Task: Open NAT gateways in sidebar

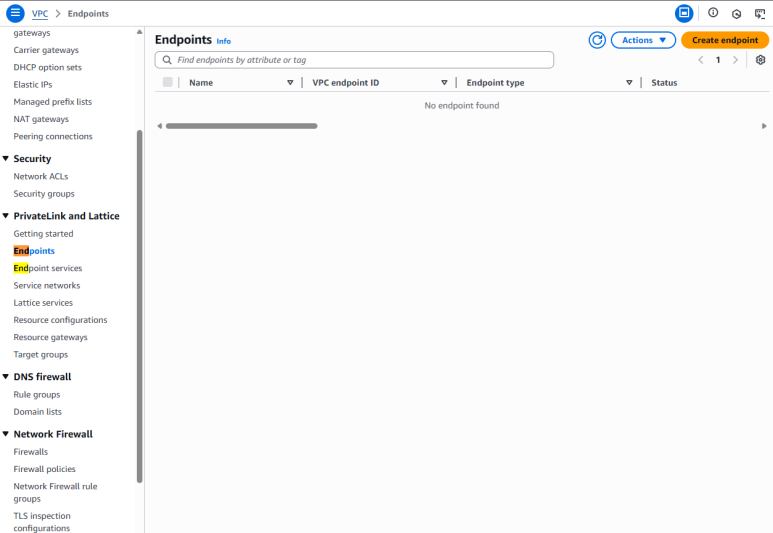Action: point(41,119)
